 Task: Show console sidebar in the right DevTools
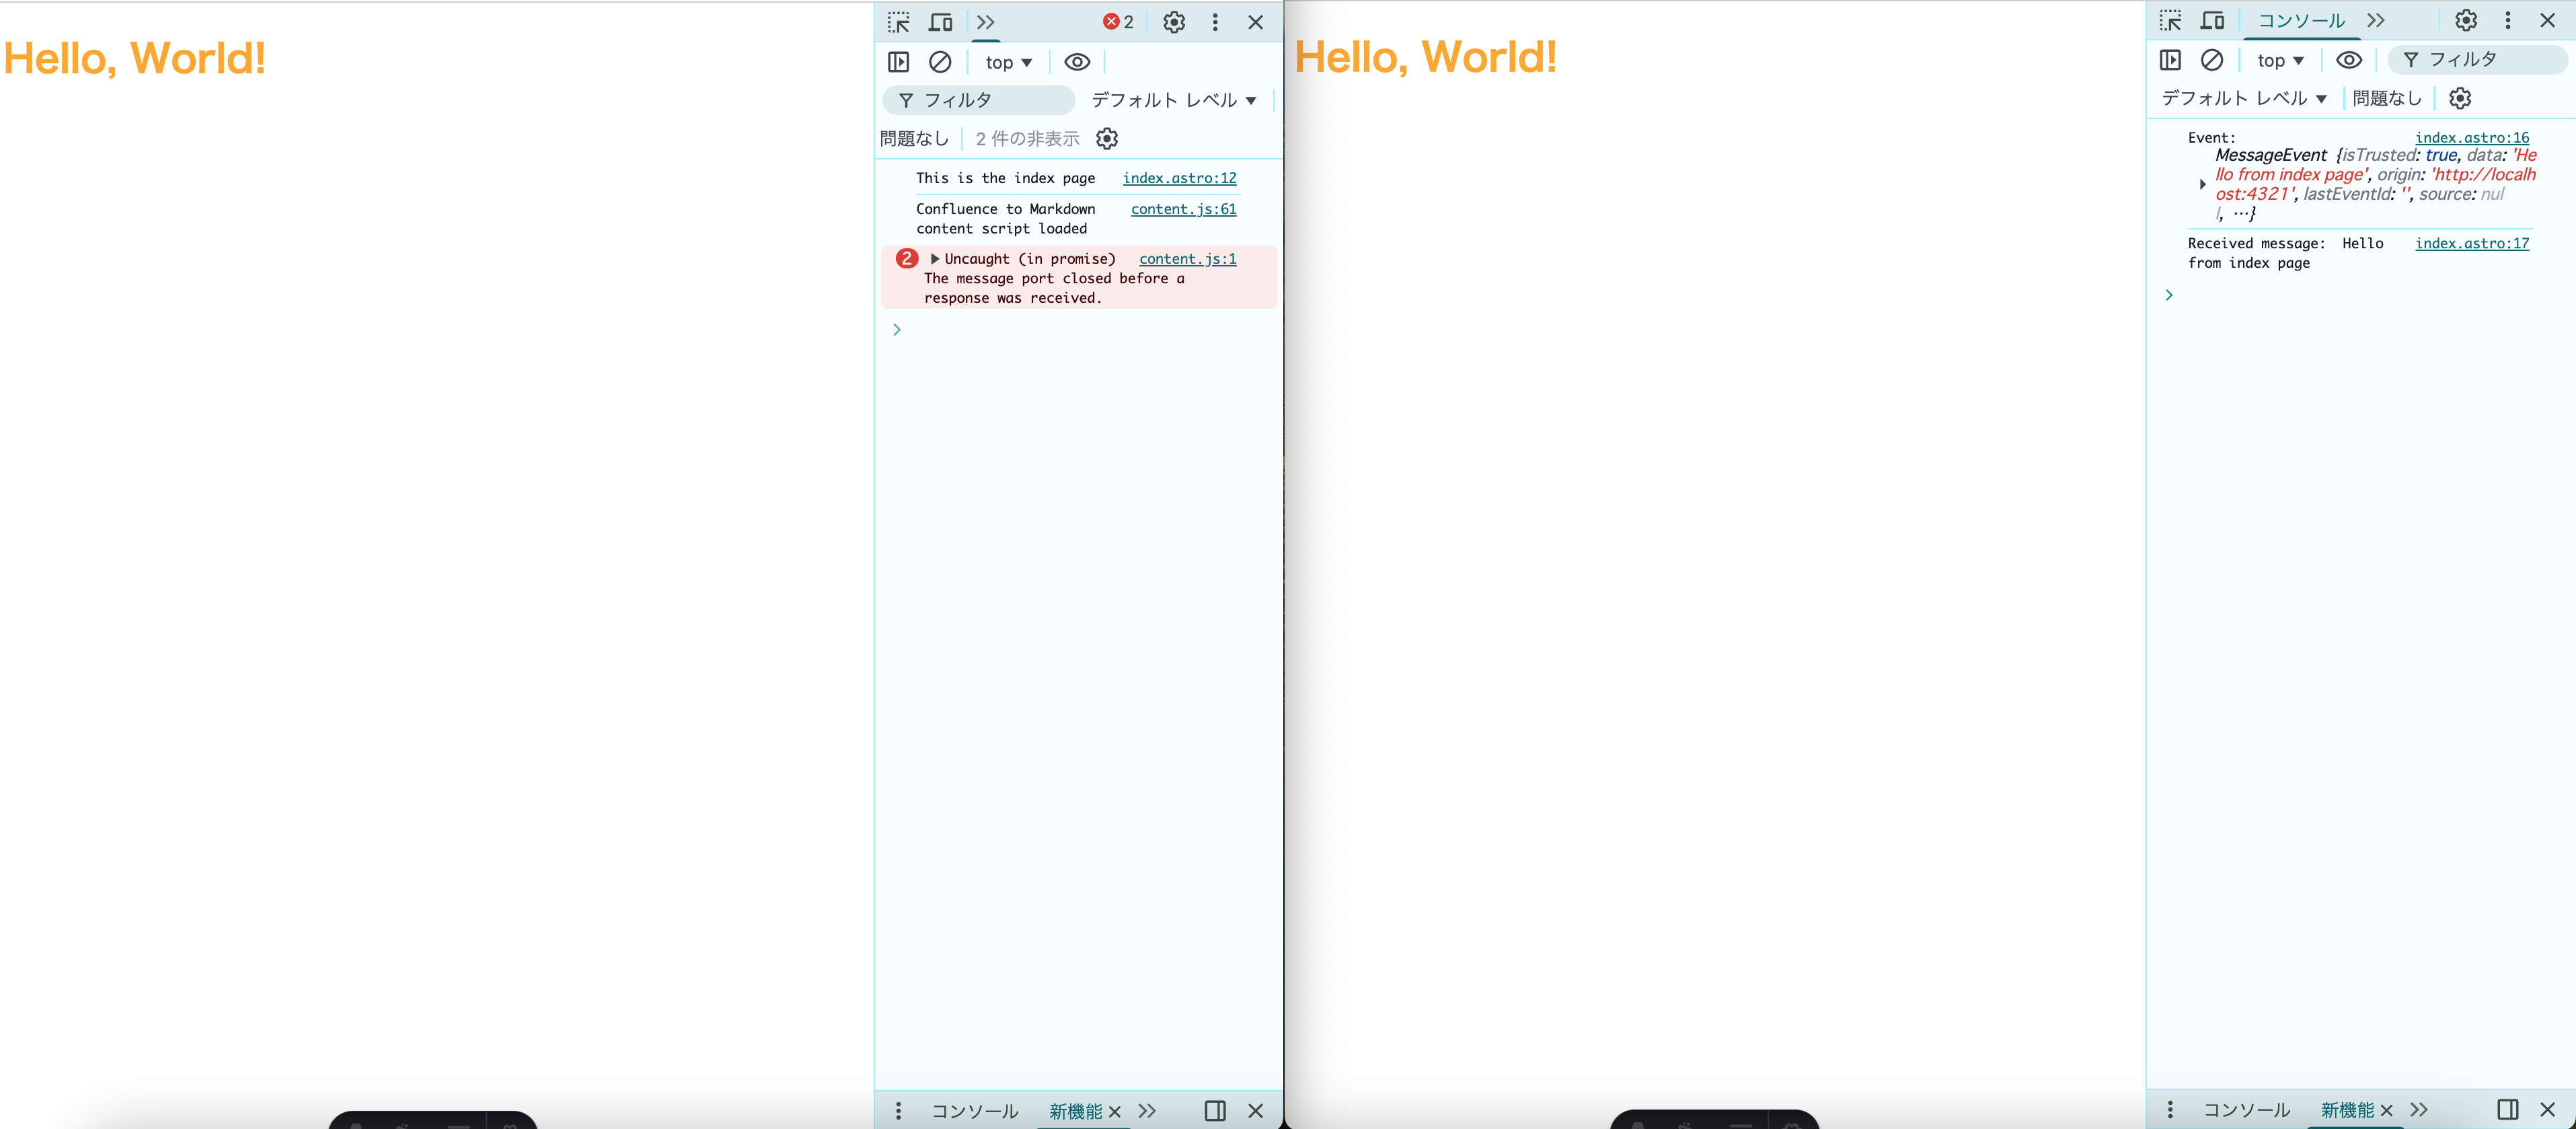point(2170,60)
